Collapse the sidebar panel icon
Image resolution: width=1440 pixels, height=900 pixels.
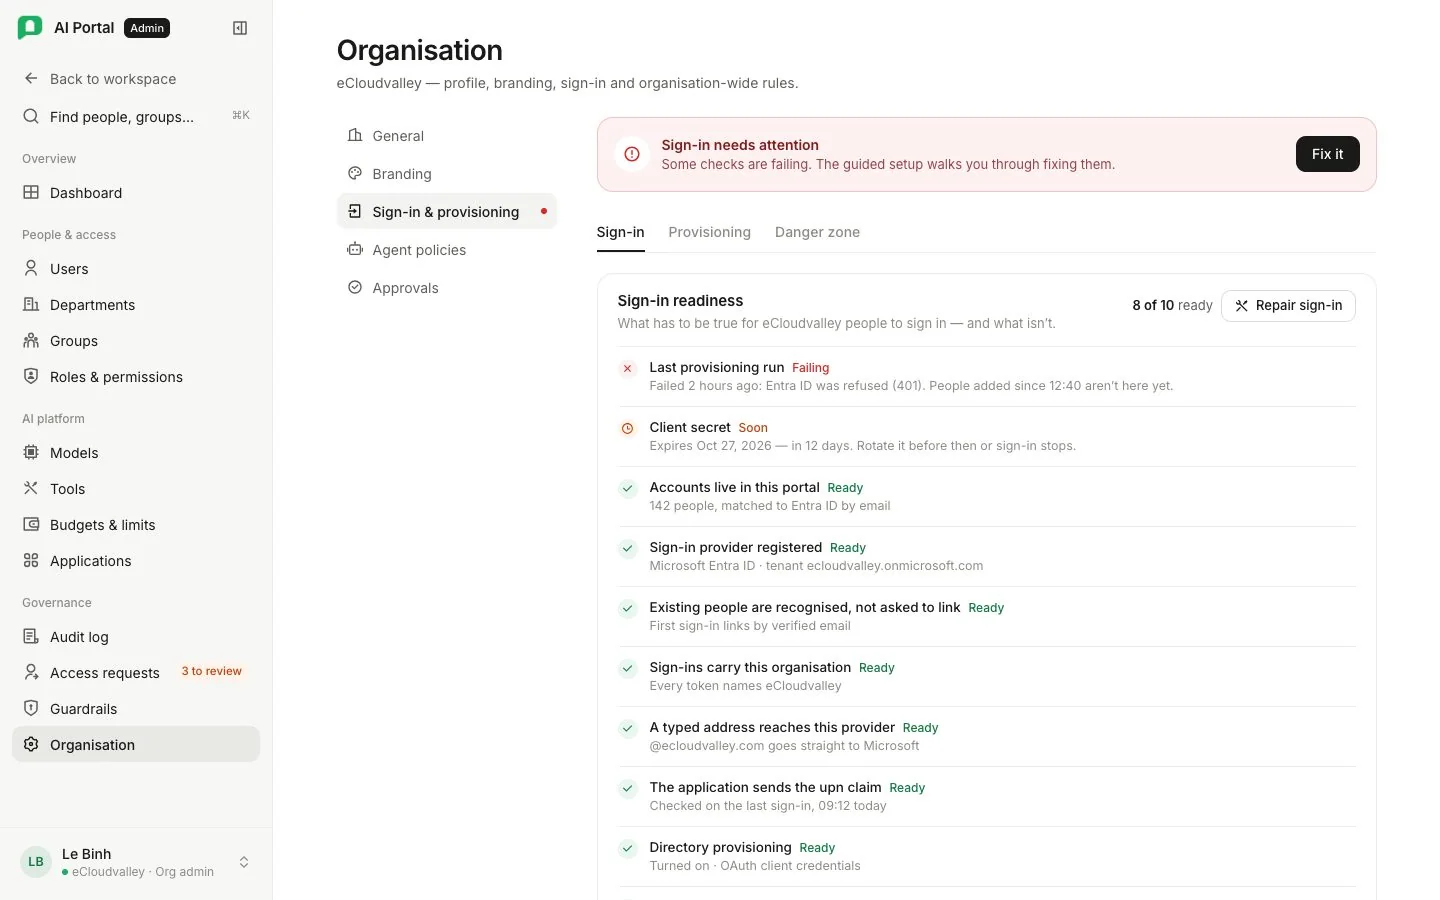(x=240, y=28)
